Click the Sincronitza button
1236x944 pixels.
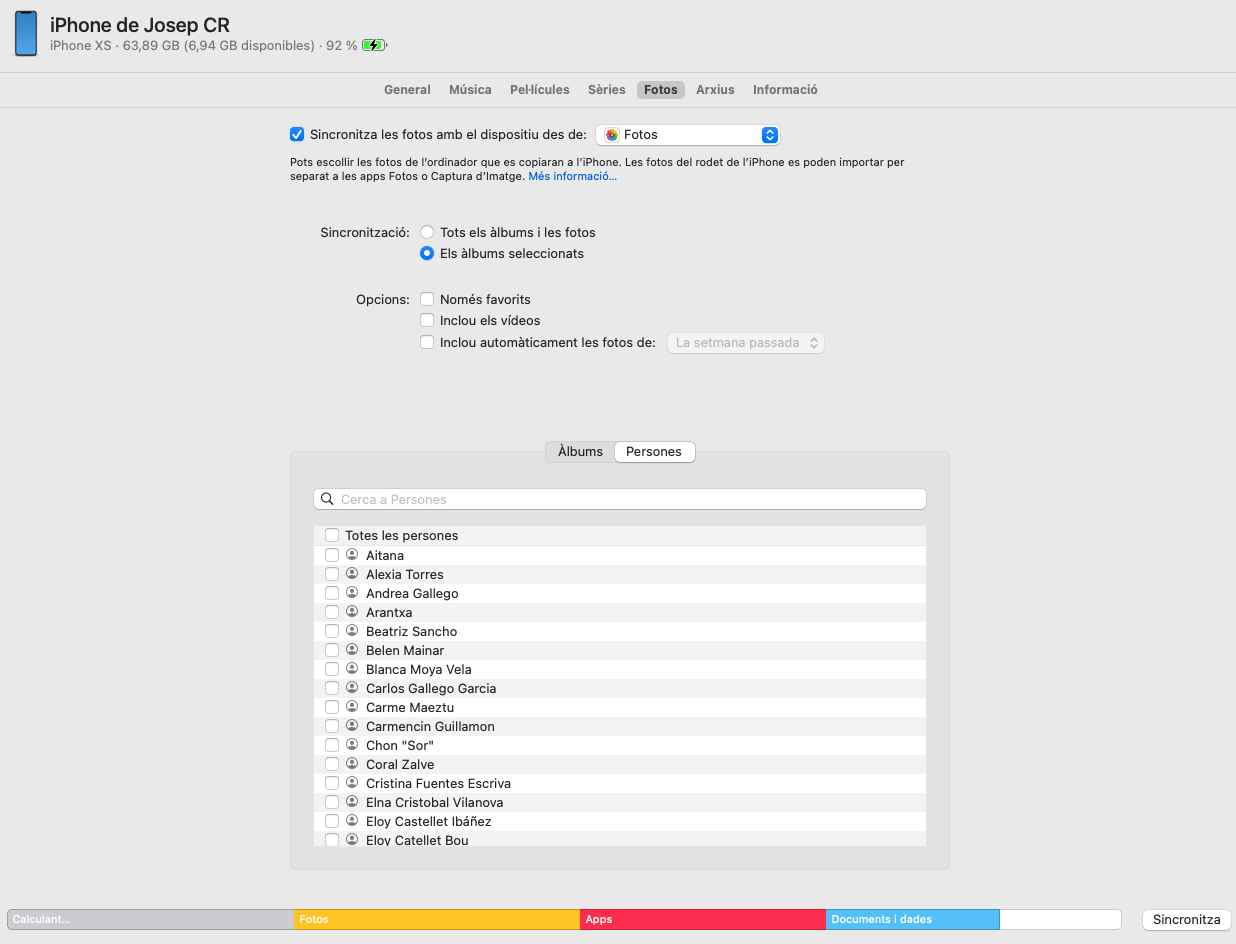pyautogui.click(x=1186, y=920)
